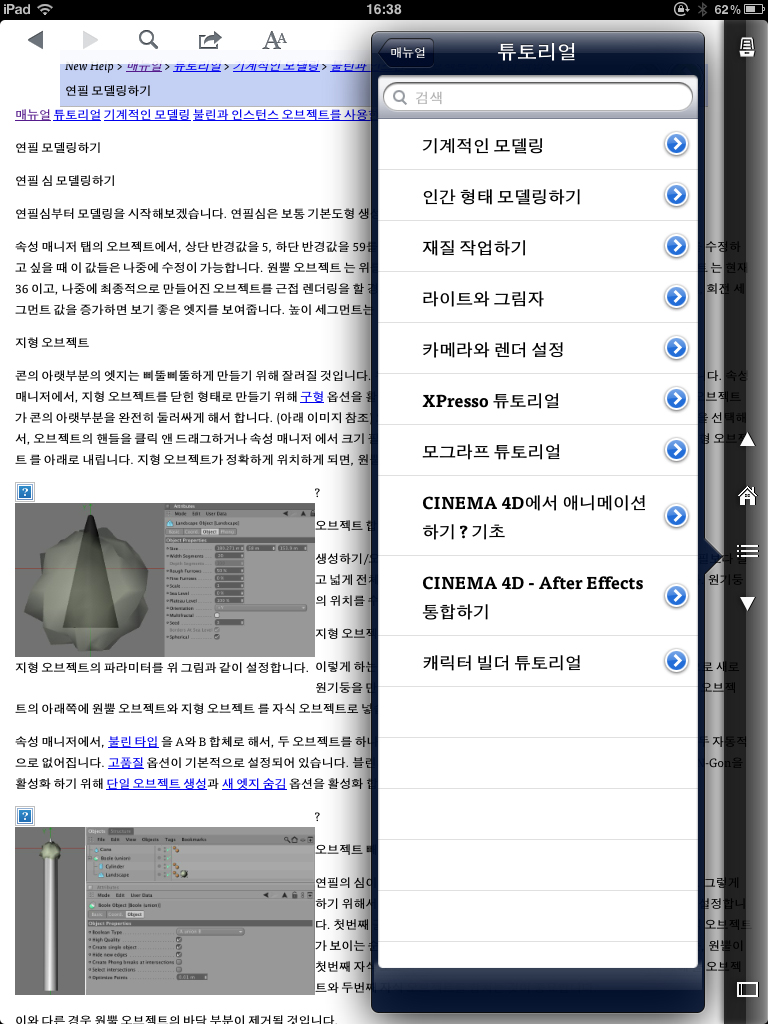
Task: Tap question mark icon above pencil image
Action: pos(25,816)
